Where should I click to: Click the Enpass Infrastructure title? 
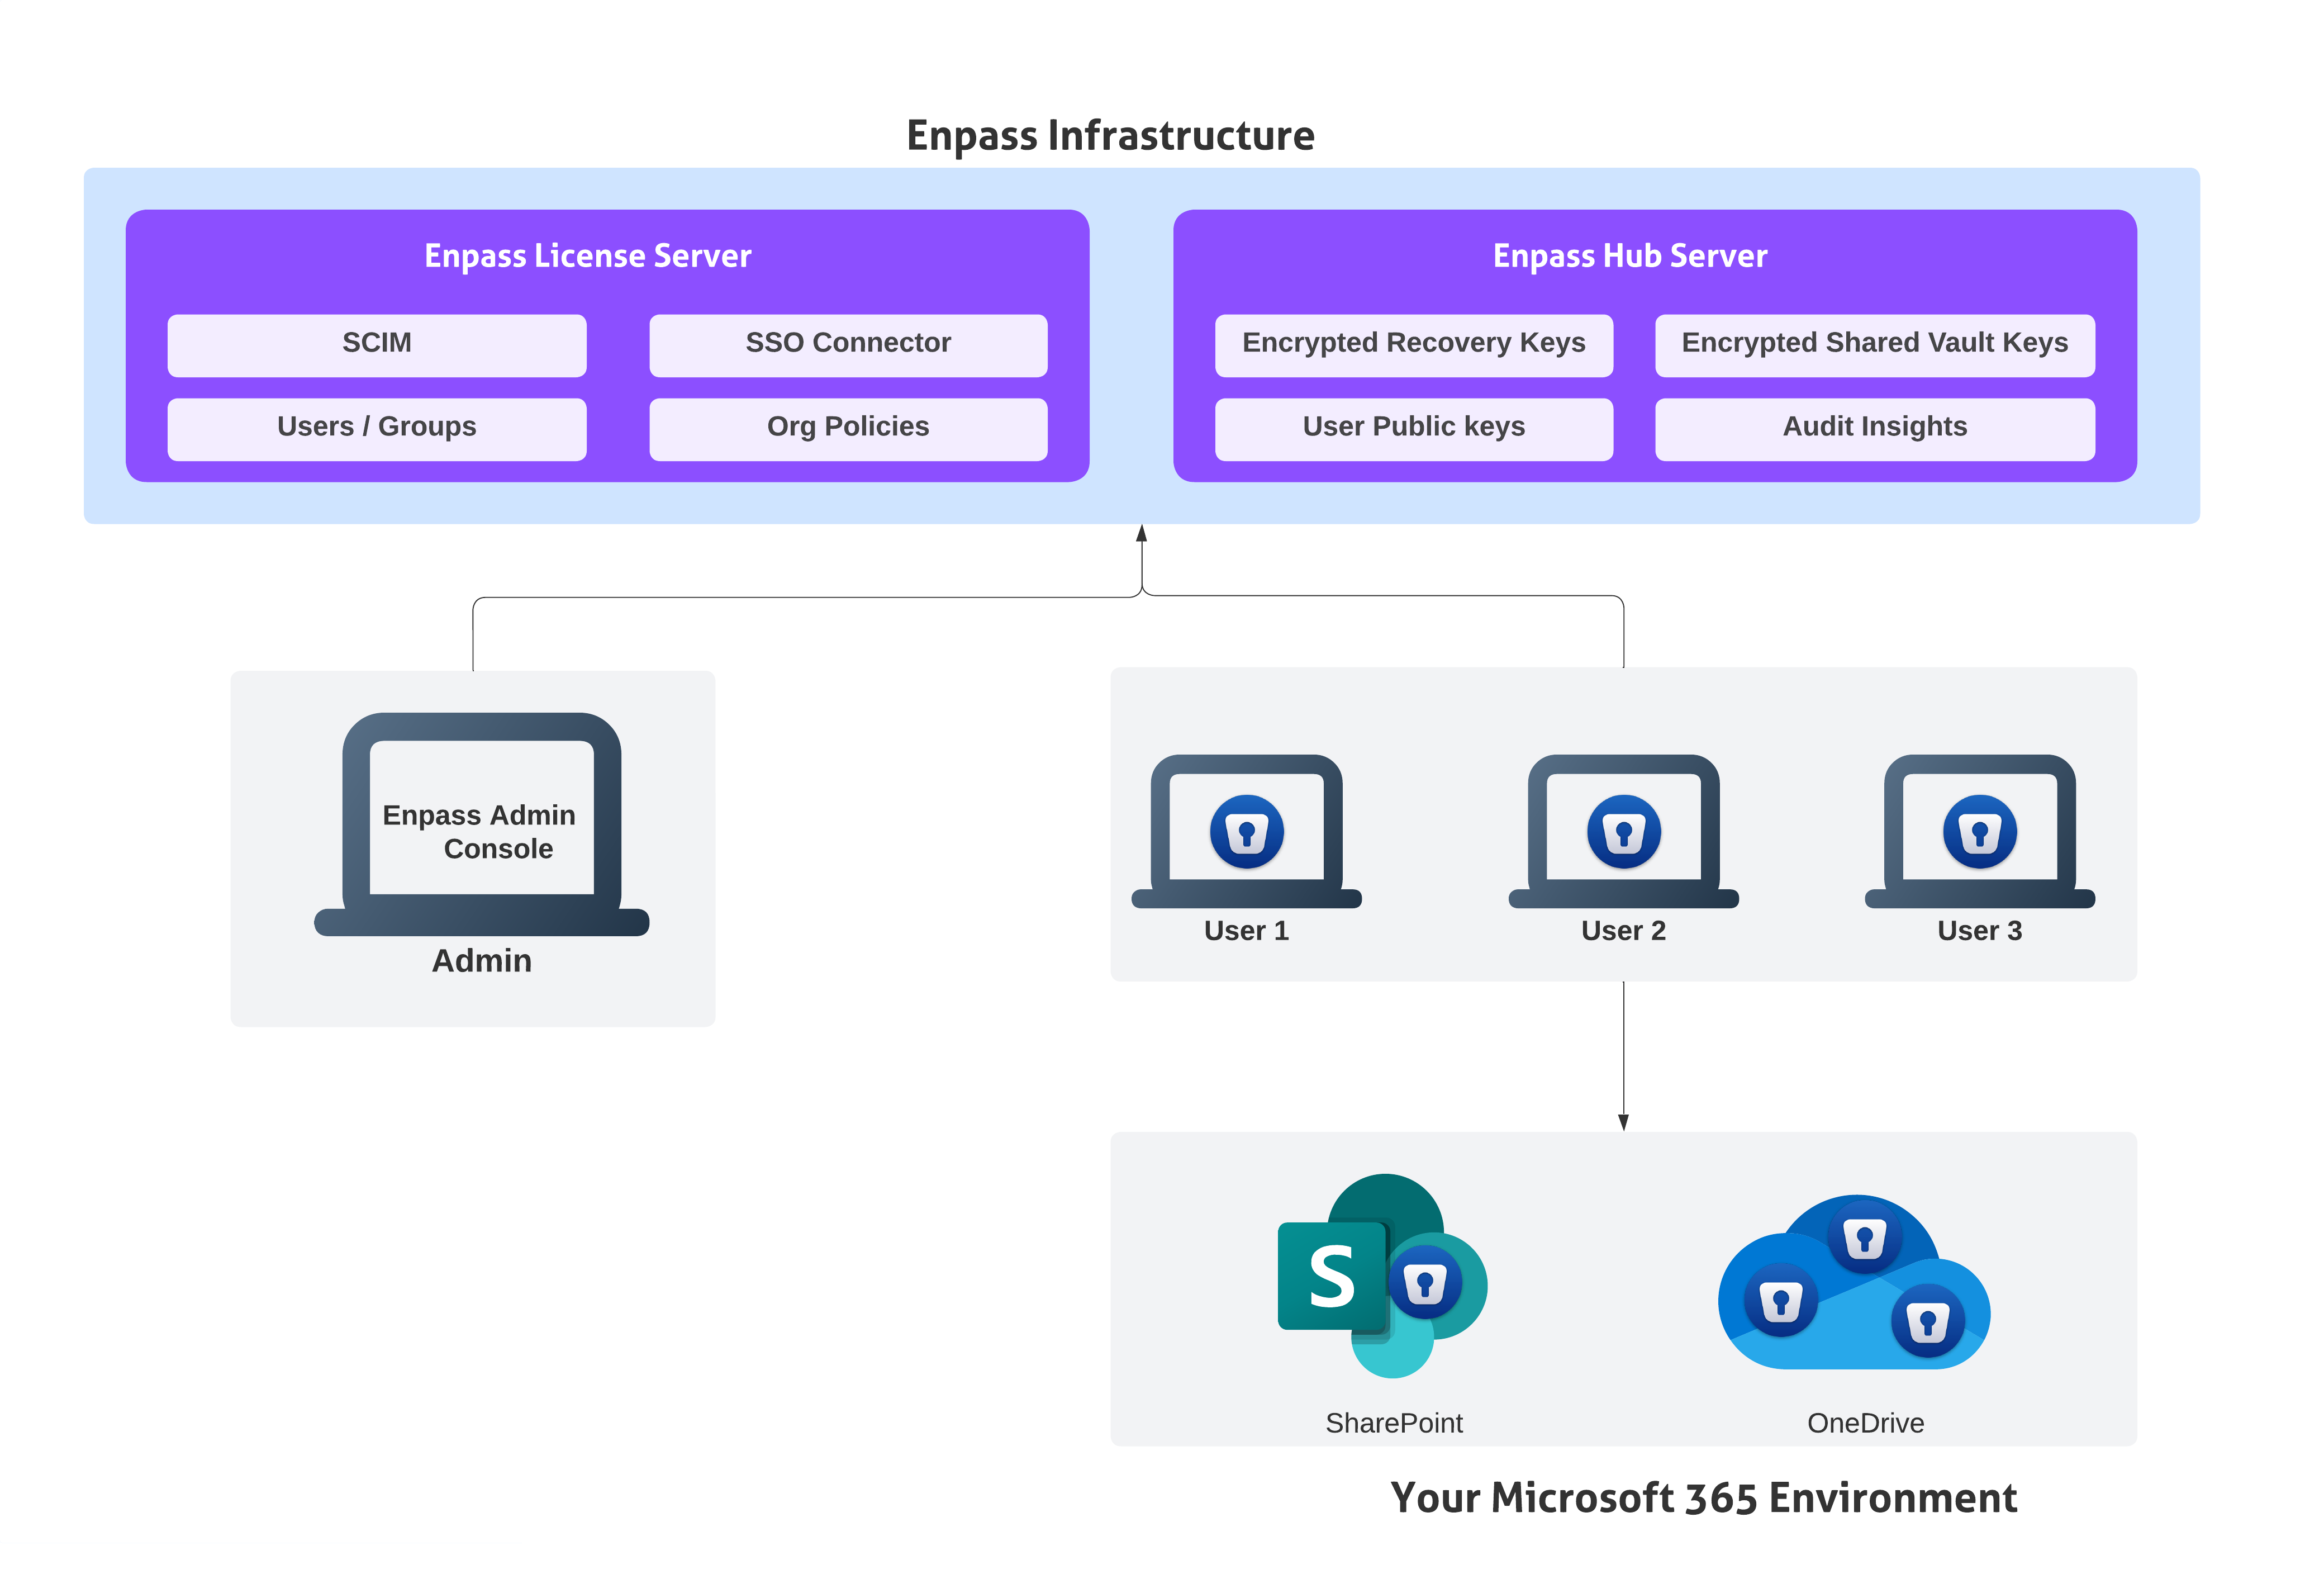click(1110, 136)
